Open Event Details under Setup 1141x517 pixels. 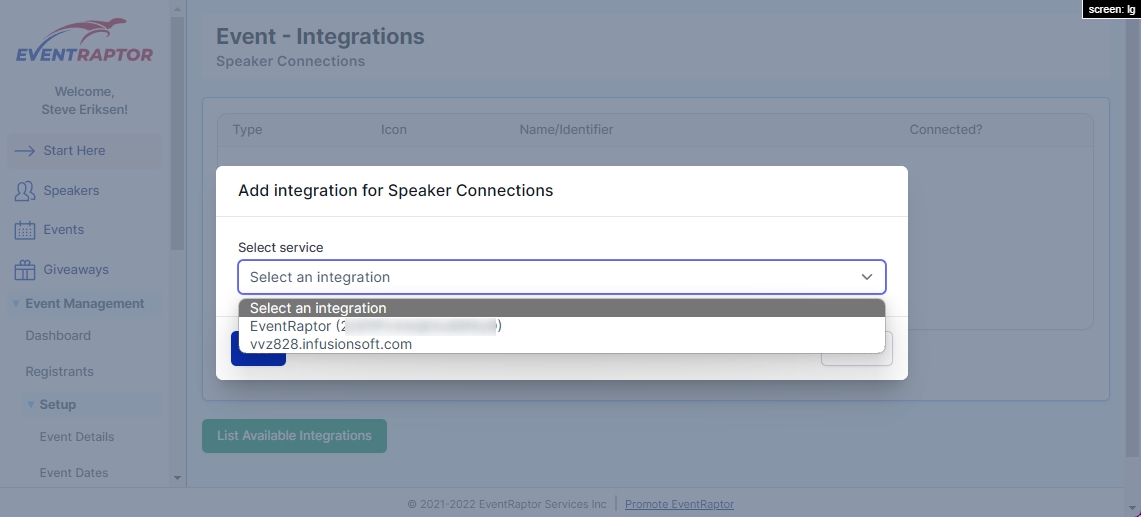tap(77, 437)
